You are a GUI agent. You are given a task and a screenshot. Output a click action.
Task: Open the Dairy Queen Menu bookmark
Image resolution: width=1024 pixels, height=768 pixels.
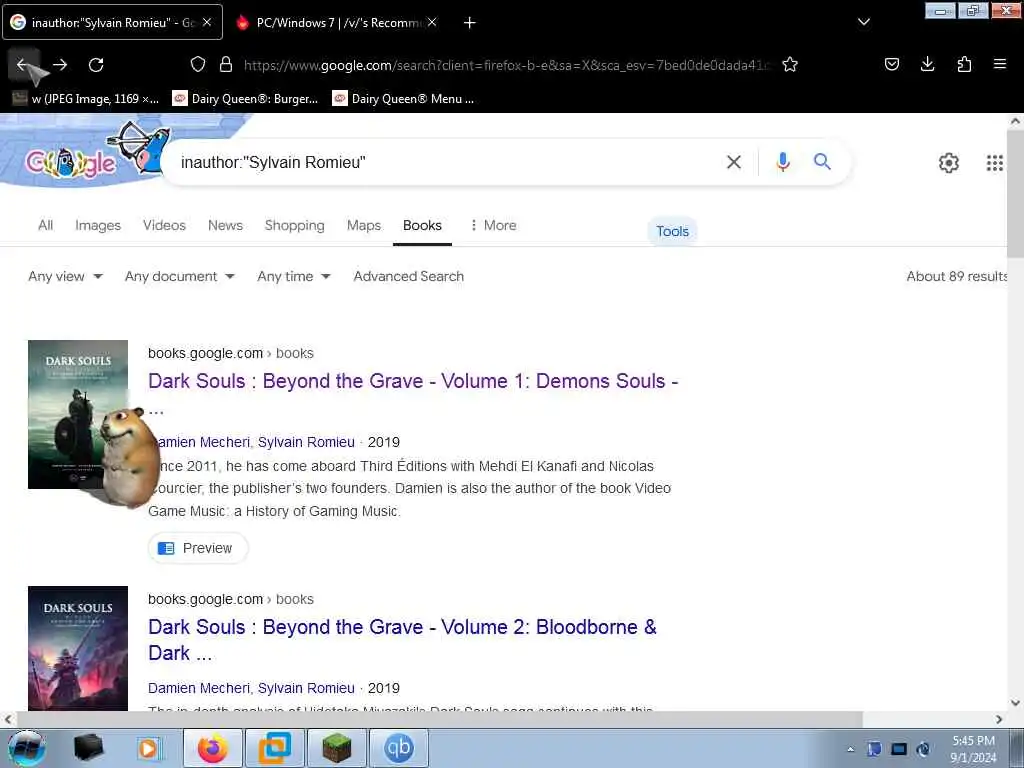[403, 99]
